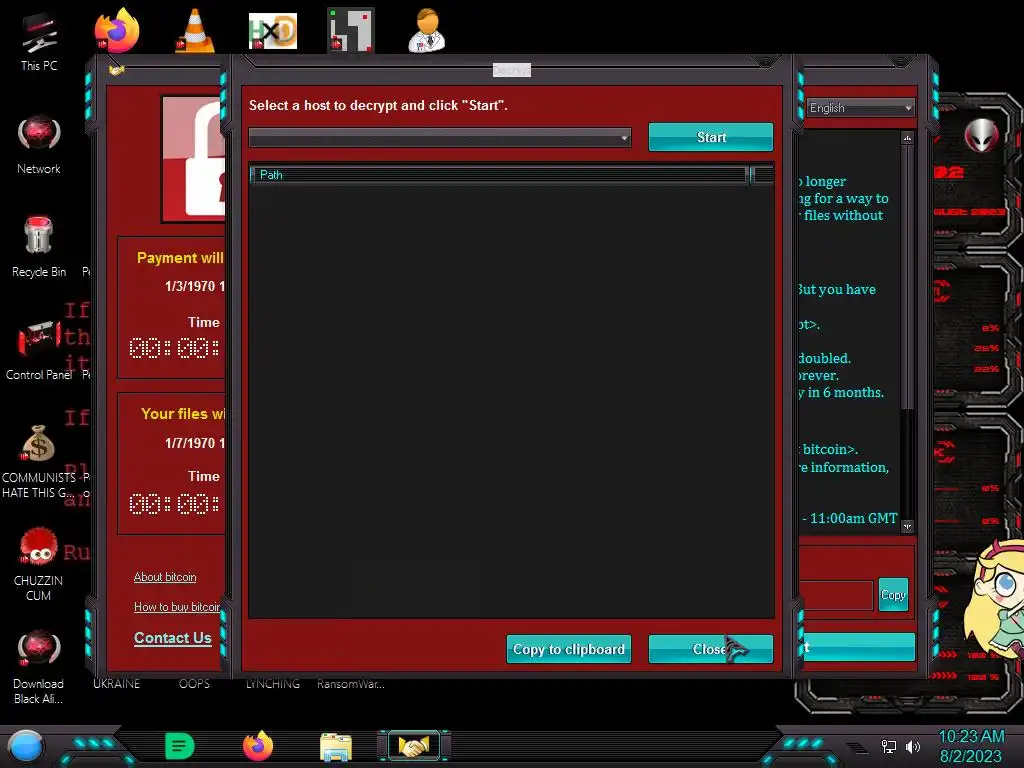Open the CHUZZIN CUM desktop icon

point(39,564)
